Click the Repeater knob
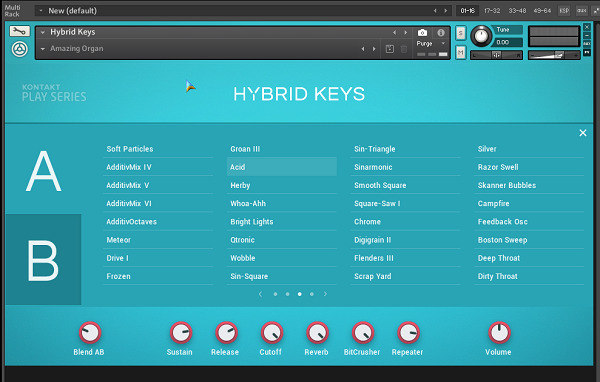 pos(408,333)
